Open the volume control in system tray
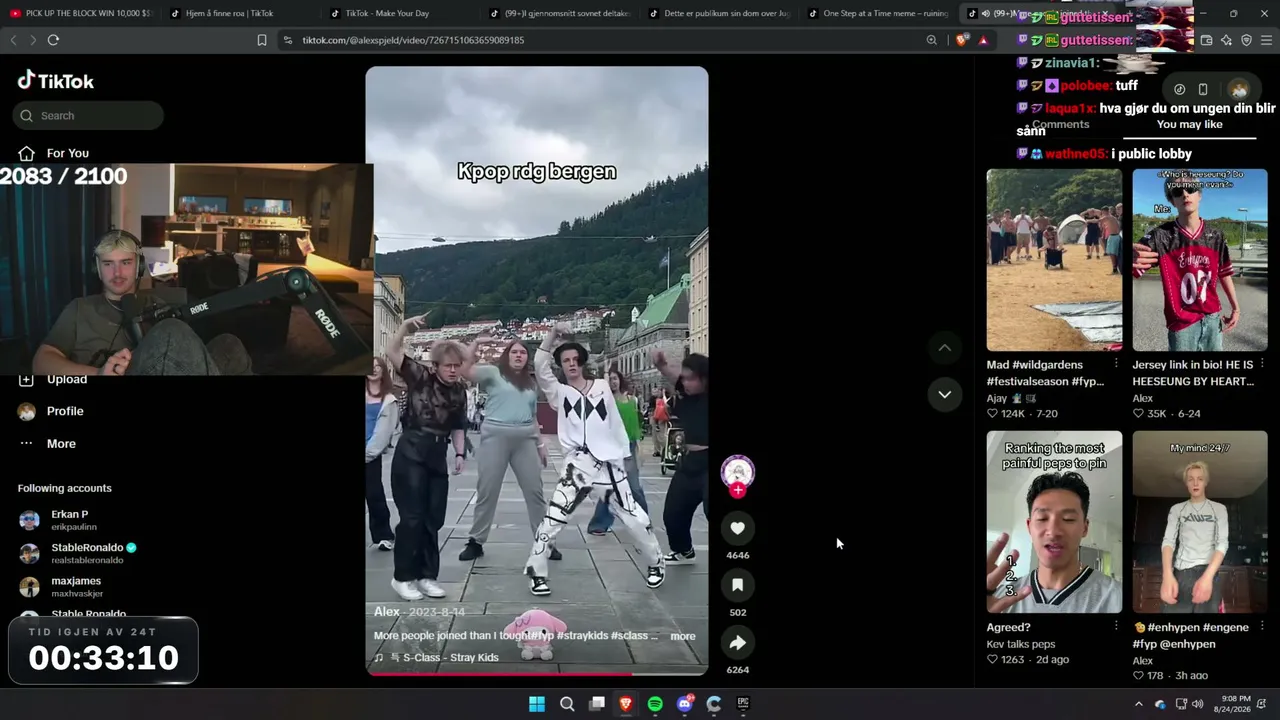This screenshot has height=720, width=1280. pos(1199,704)
